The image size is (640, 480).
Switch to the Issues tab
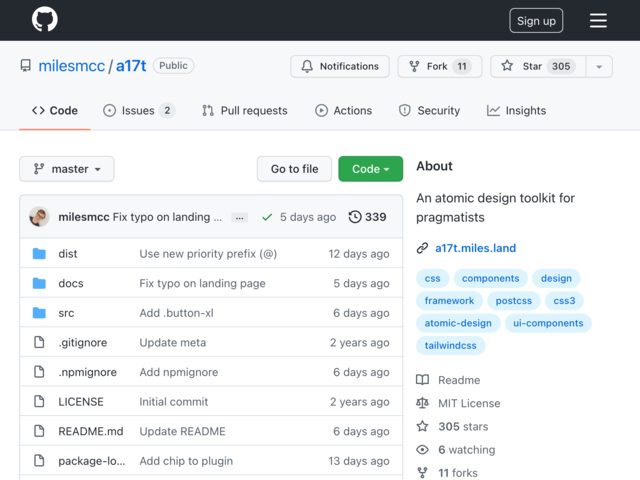[x=139, y=111]
